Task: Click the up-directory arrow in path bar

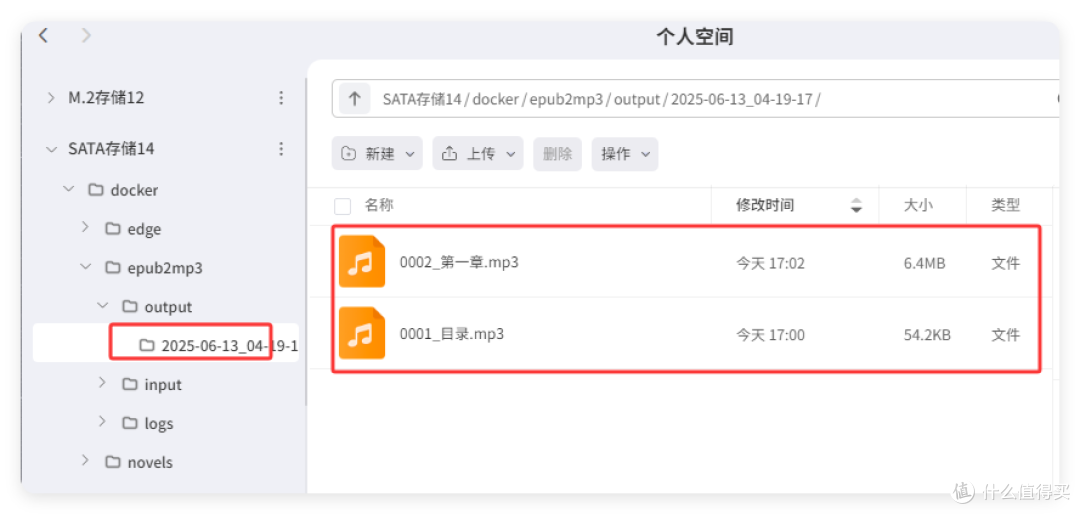Action: pos(354,99)
